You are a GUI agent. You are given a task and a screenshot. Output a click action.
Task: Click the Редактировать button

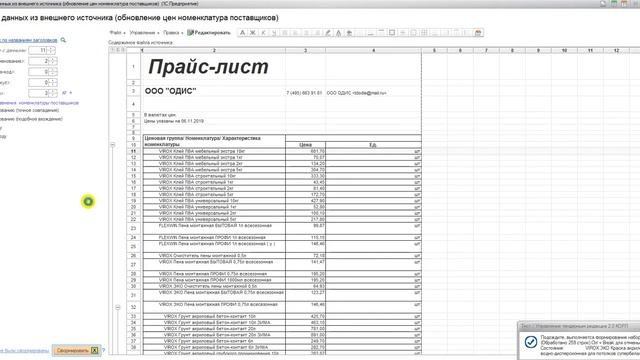tap(209, 33)
